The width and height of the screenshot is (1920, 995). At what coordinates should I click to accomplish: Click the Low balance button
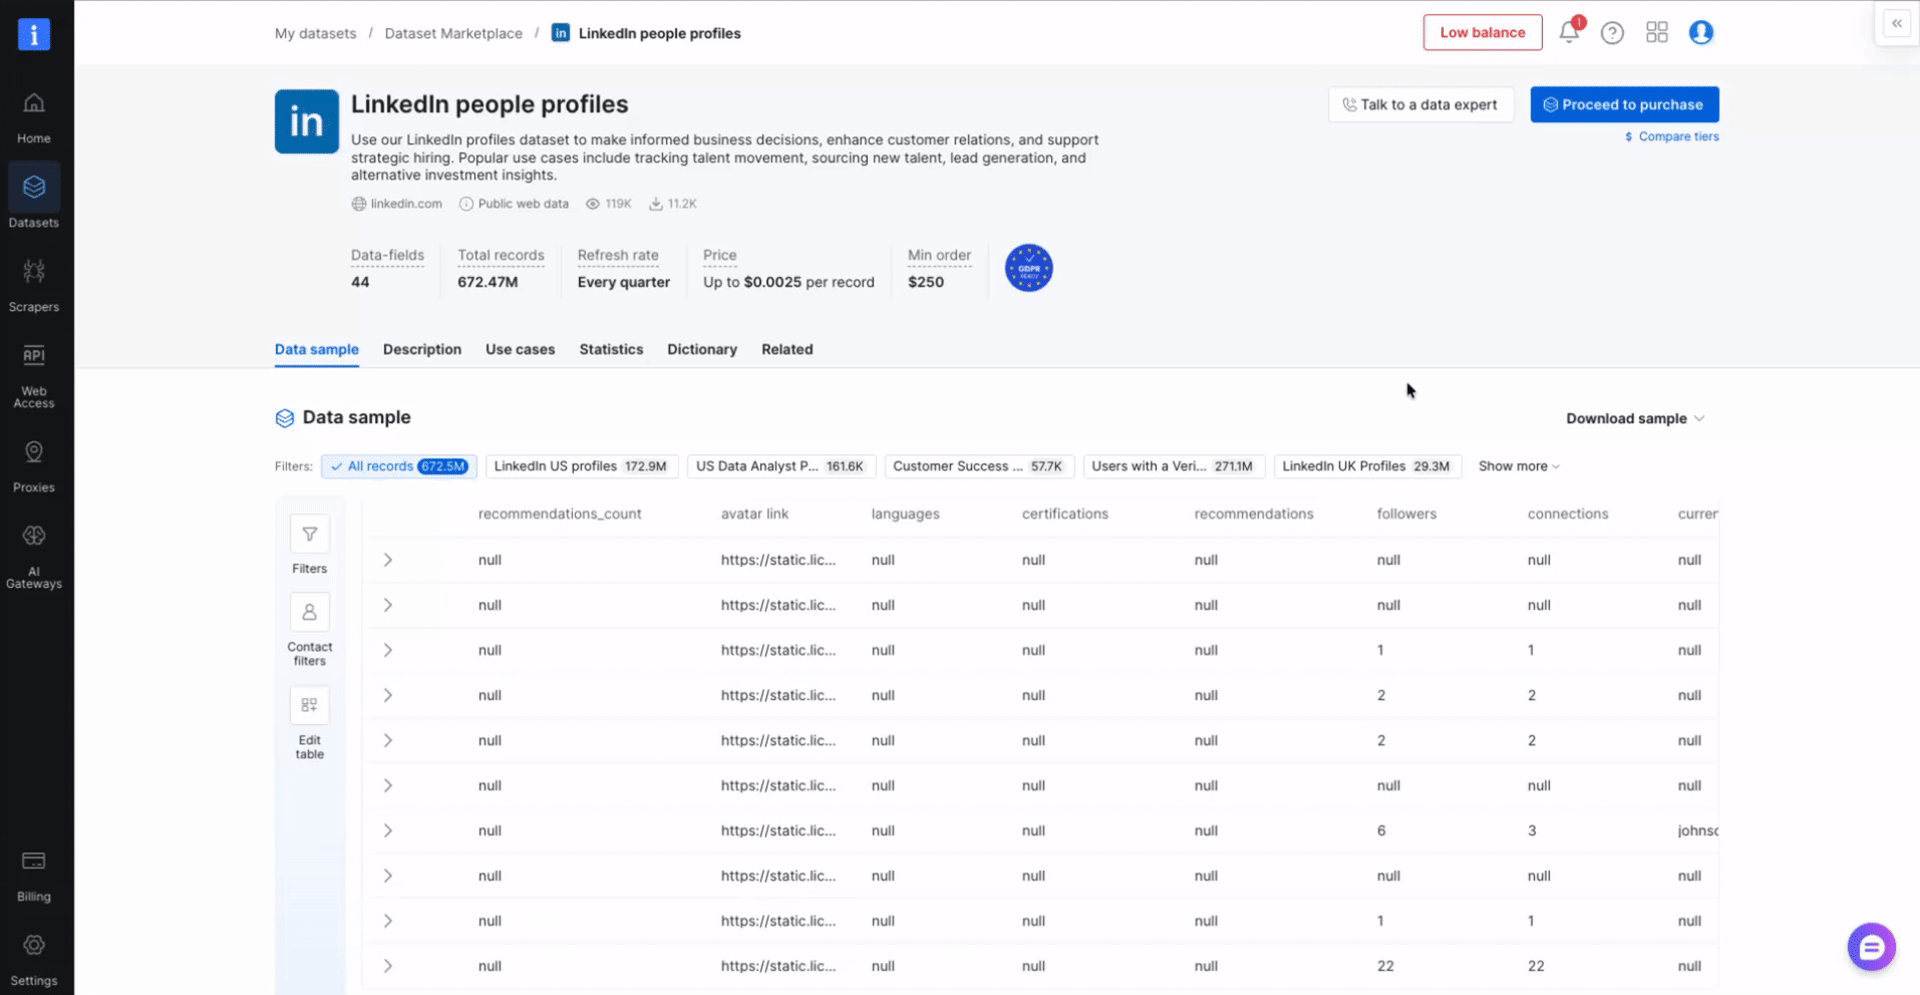(x=1483, y=32)
